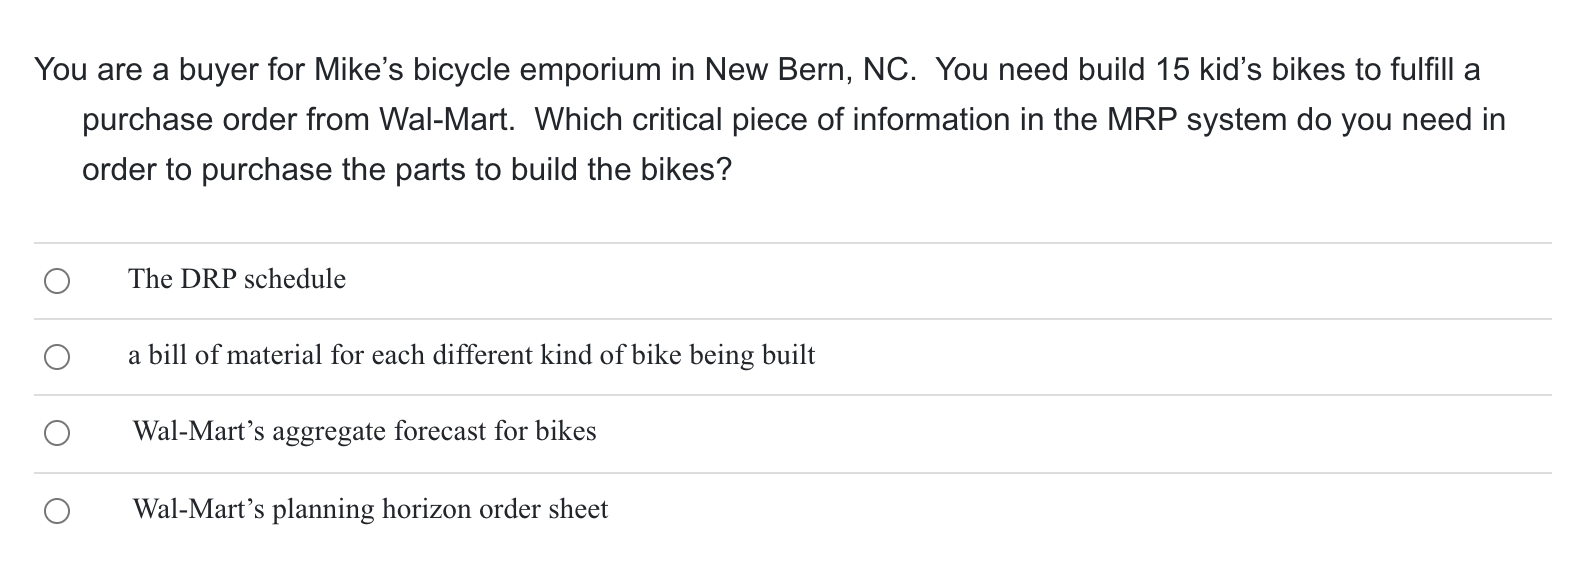Click 'purchase order from Wal-Mart' in the question

298,120
